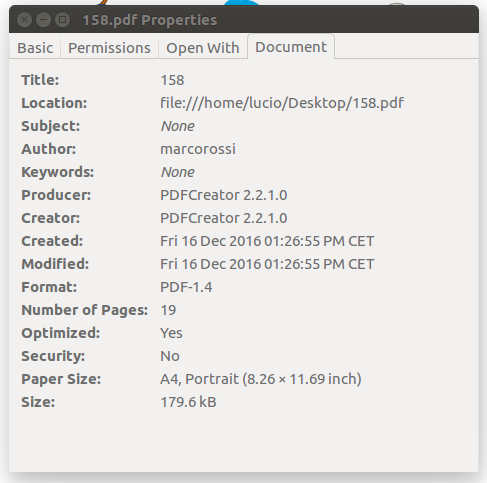
Task: Click the Keywords value None
Action: pyautogui.click(x=178, y=172)
